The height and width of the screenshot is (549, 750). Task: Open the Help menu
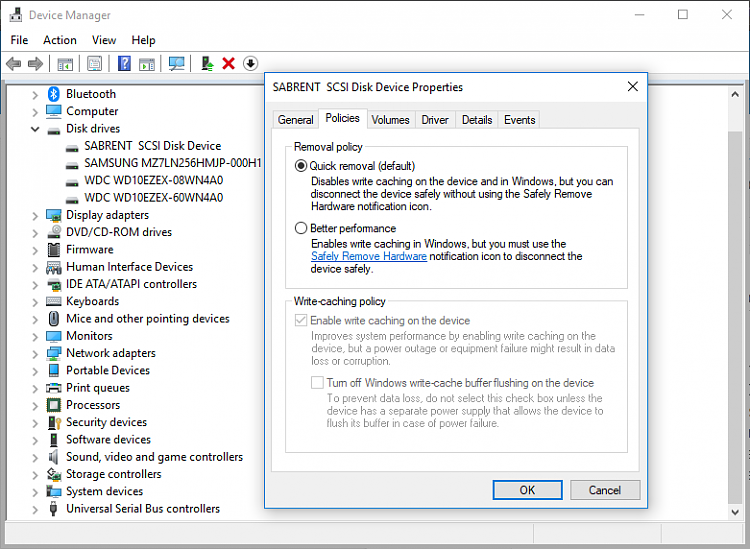click(x=143, y=40)
